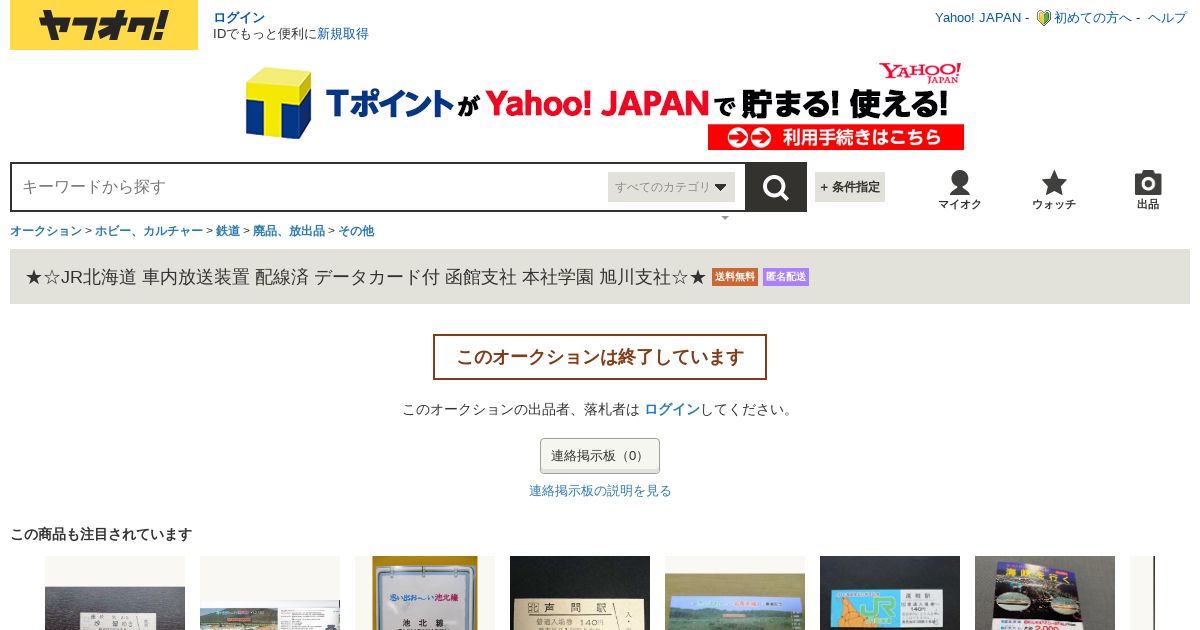Click the Tポイント Yahoo! JAPAN banner

click(605, 106)
